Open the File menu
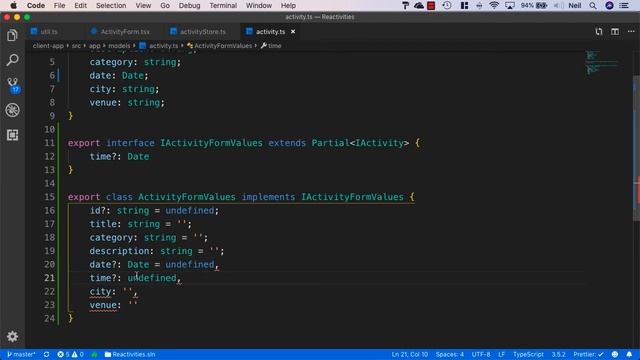Image resolution: width=640 pixels, height=360 pixels. coord(59,6)
